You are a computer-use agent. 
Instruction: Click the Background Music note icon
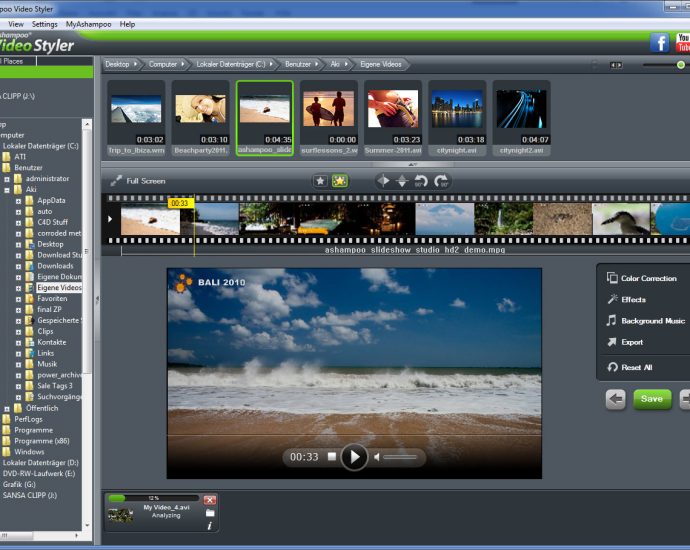coord(611,320)
